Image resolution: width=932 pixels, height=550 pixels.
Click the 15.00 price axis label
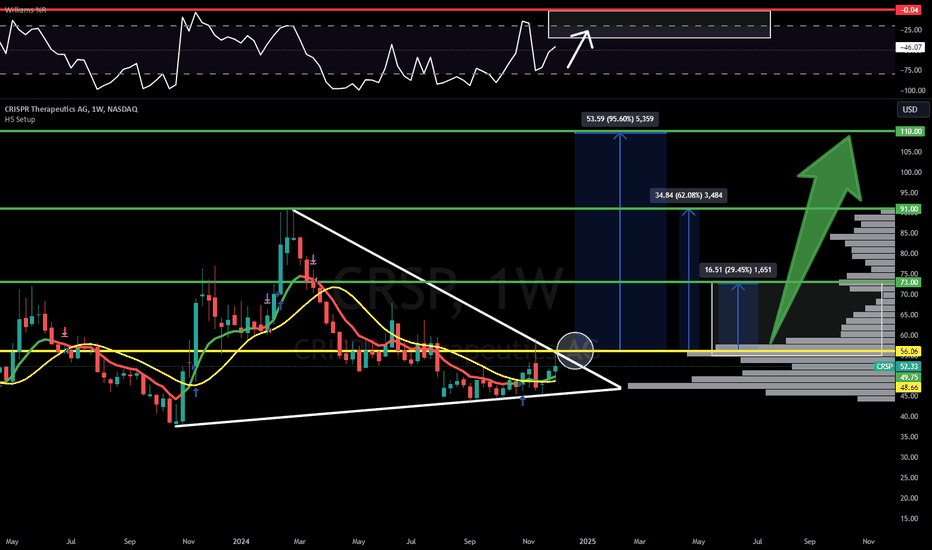click(x=911, y=518)
